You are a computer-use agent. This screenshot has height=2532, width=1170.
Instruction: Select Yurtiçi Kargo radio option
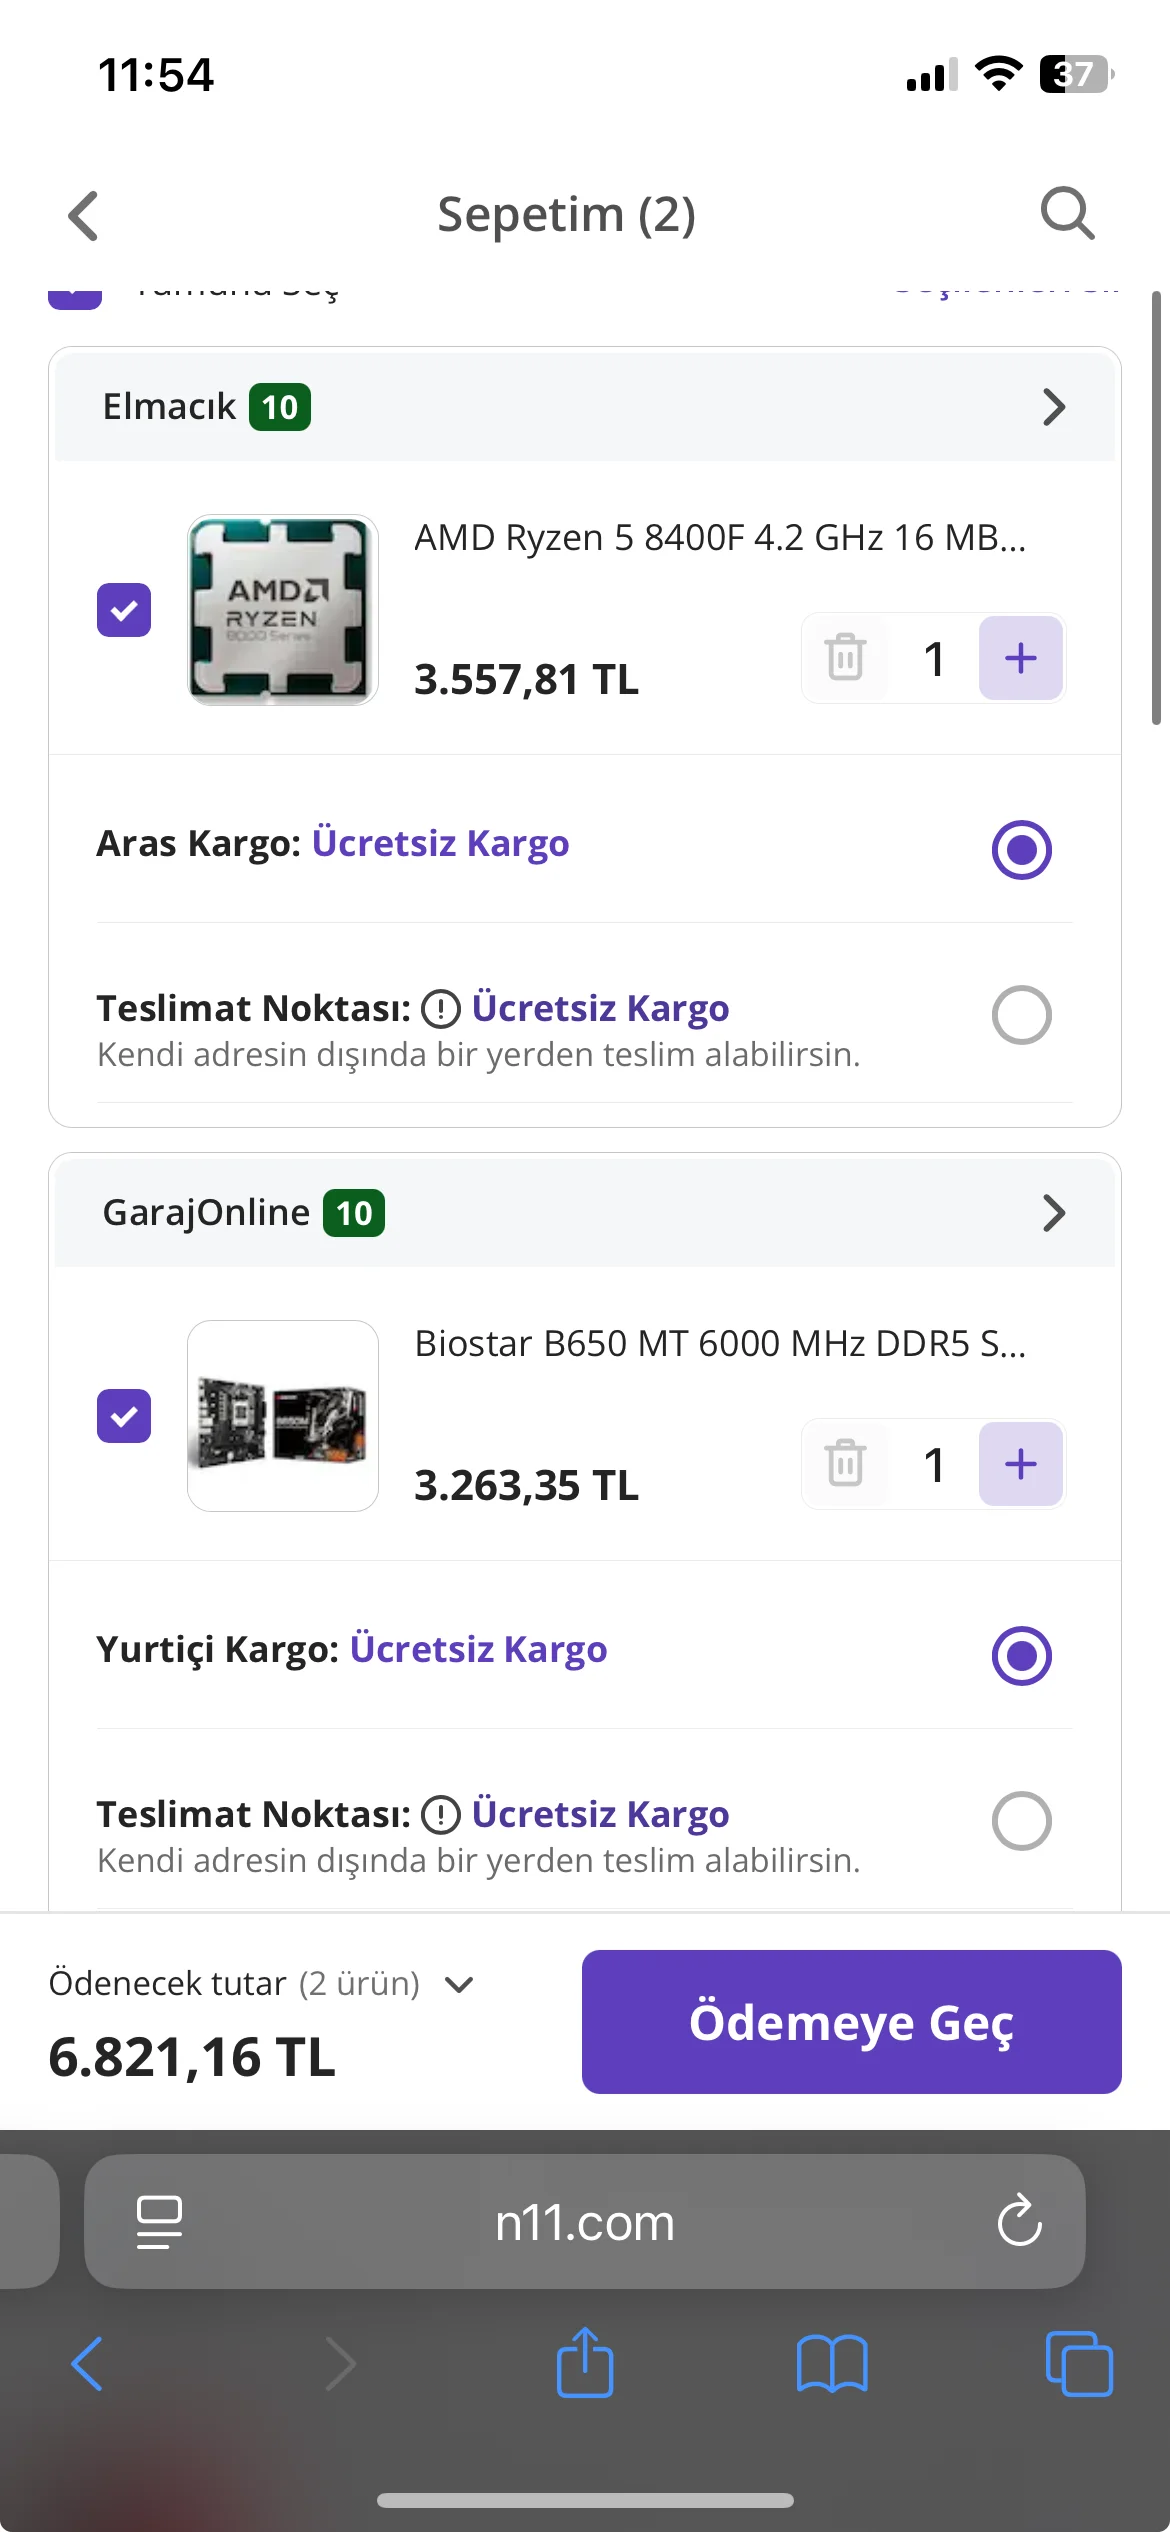(1021, 1656)
